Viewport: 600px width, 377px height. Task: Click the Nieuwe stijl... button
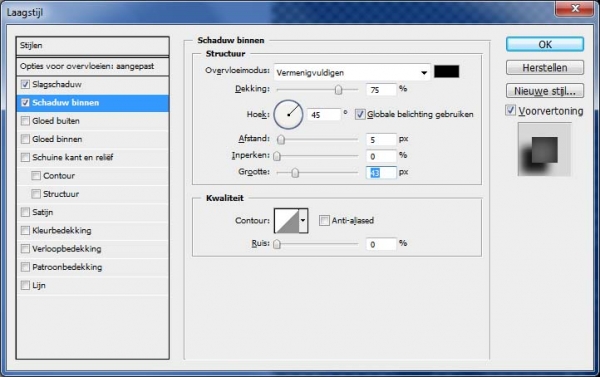tap(545, 91)
